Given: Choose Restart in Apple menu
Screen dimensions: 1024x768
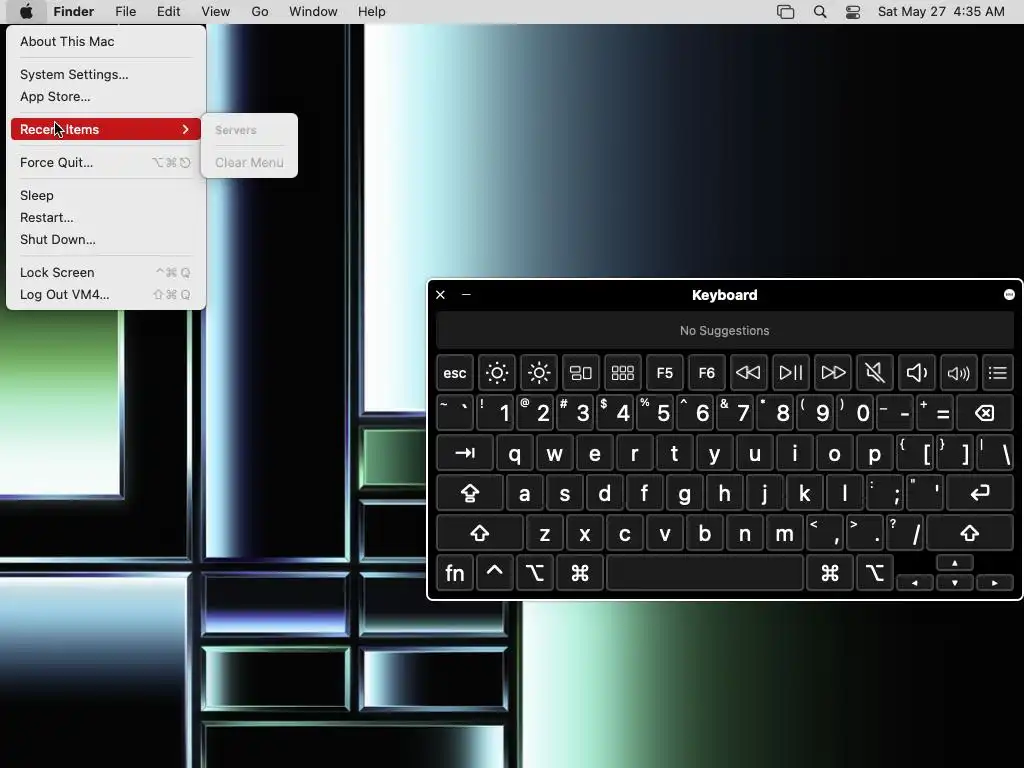Looking at the screenshot, I should (x=106, y=217).
